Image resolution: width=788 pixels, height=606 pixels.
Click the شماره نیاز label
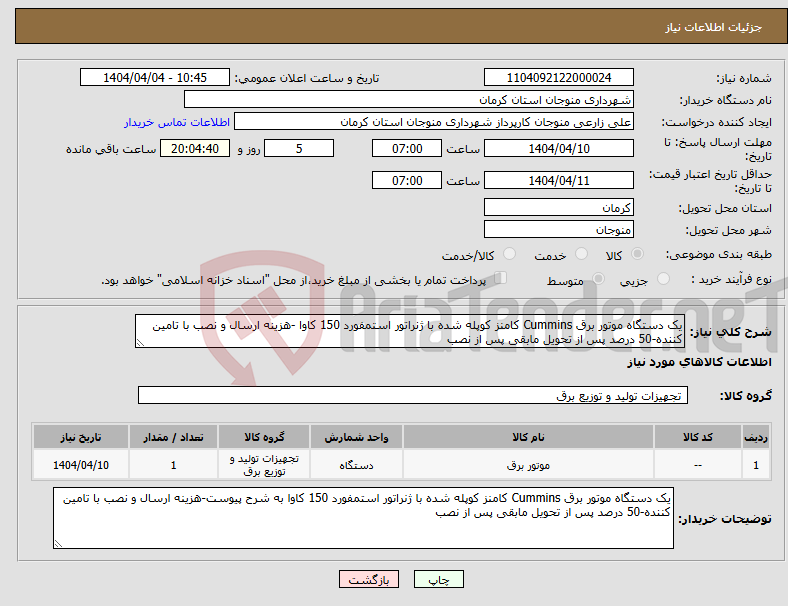[x=744, y=78]
